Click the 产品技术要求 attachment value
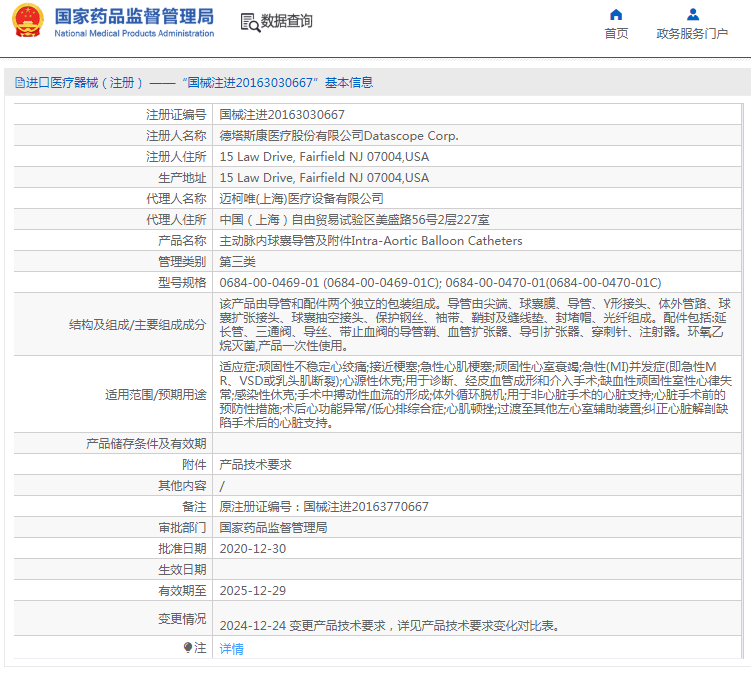751x675 pixels. pyautogui.click(x=255, y=465)
